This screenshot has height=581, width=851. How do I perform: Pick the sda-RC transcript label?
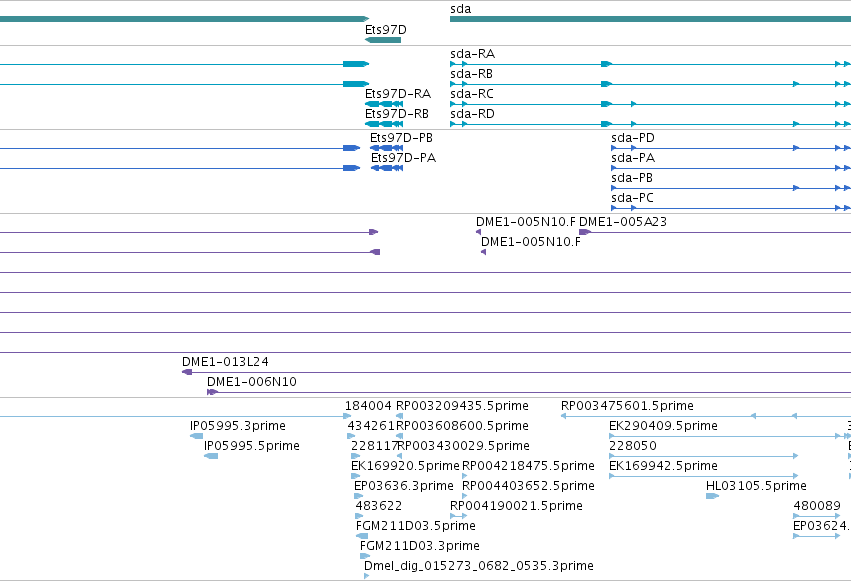pos(472,94)
